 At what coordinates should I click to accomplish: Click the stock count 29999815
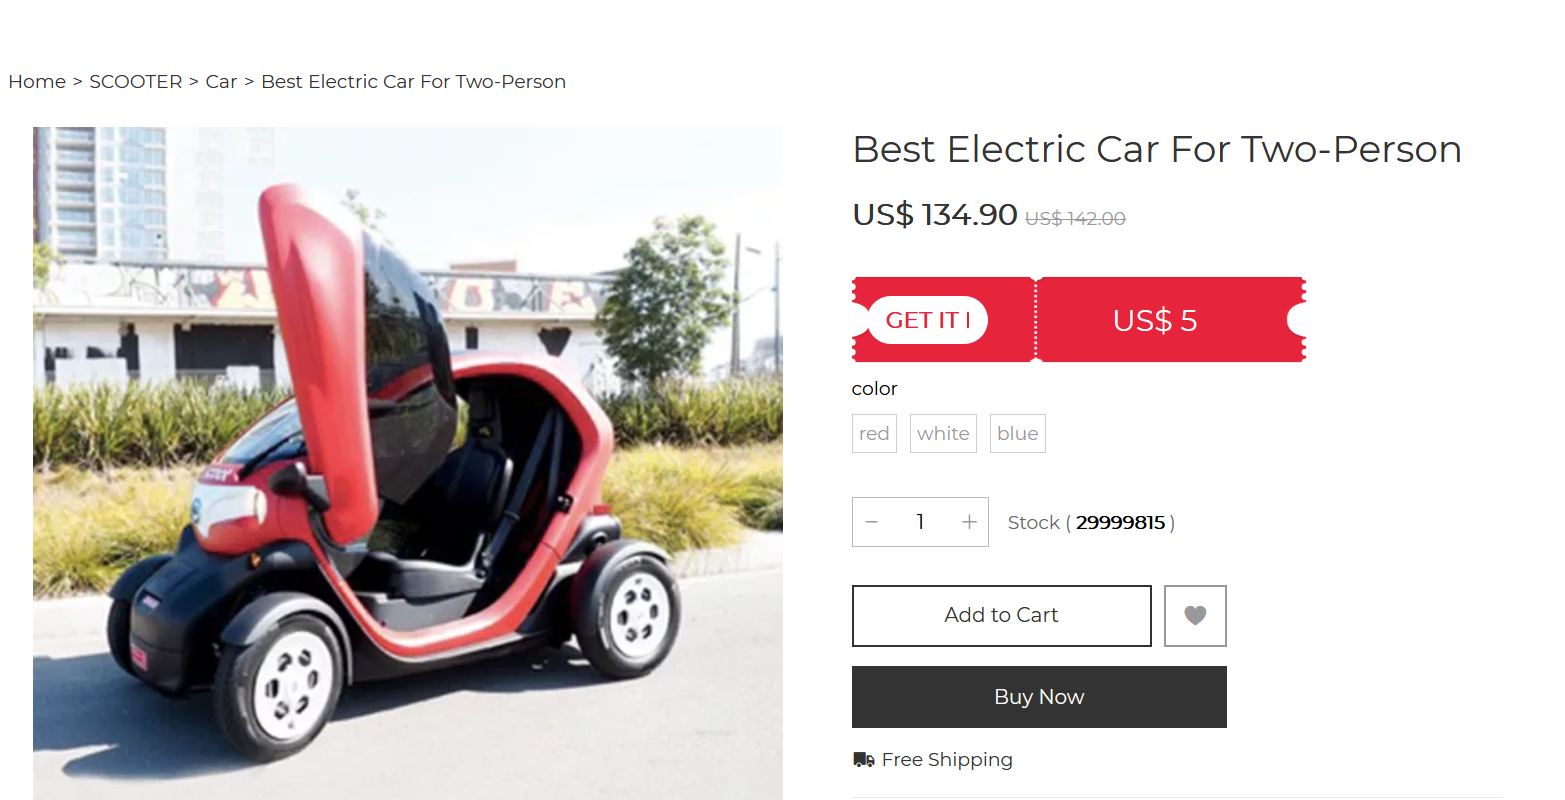tap(1120, 523)
